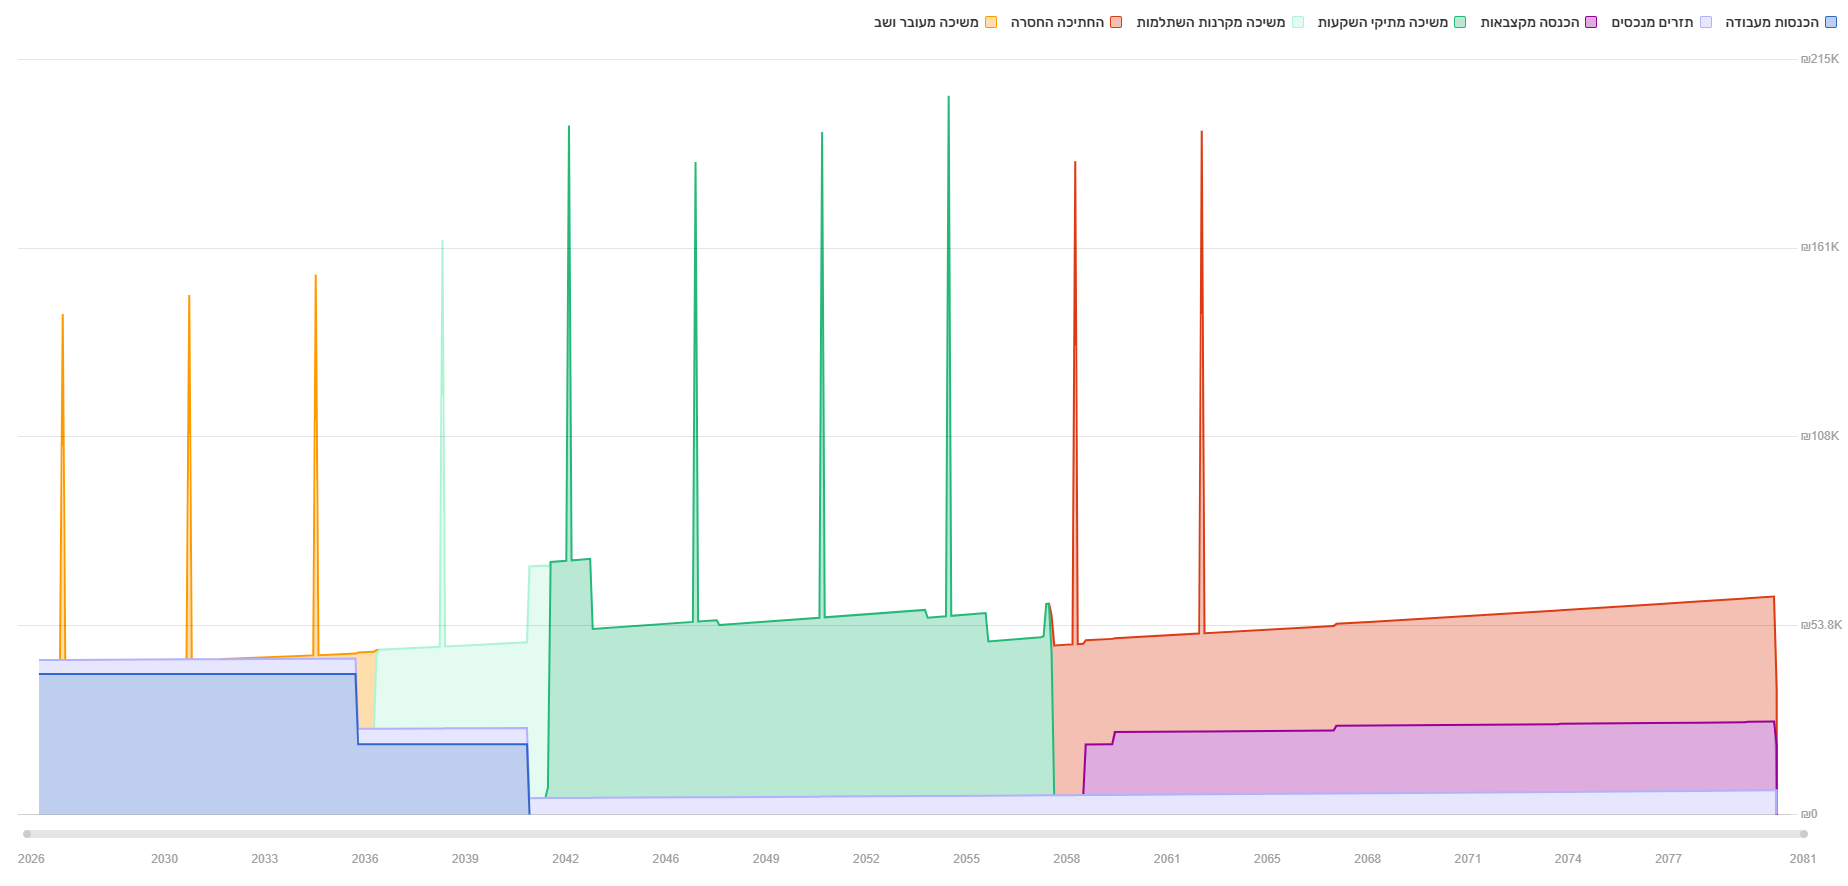Grab the right handle of range slider
Screen dimensions: 1848x886
tap(1803, 834)
